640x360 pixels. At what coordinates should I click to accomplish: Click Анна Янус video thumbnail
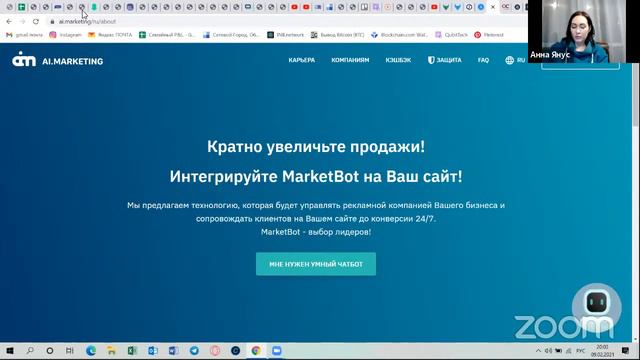583,31
